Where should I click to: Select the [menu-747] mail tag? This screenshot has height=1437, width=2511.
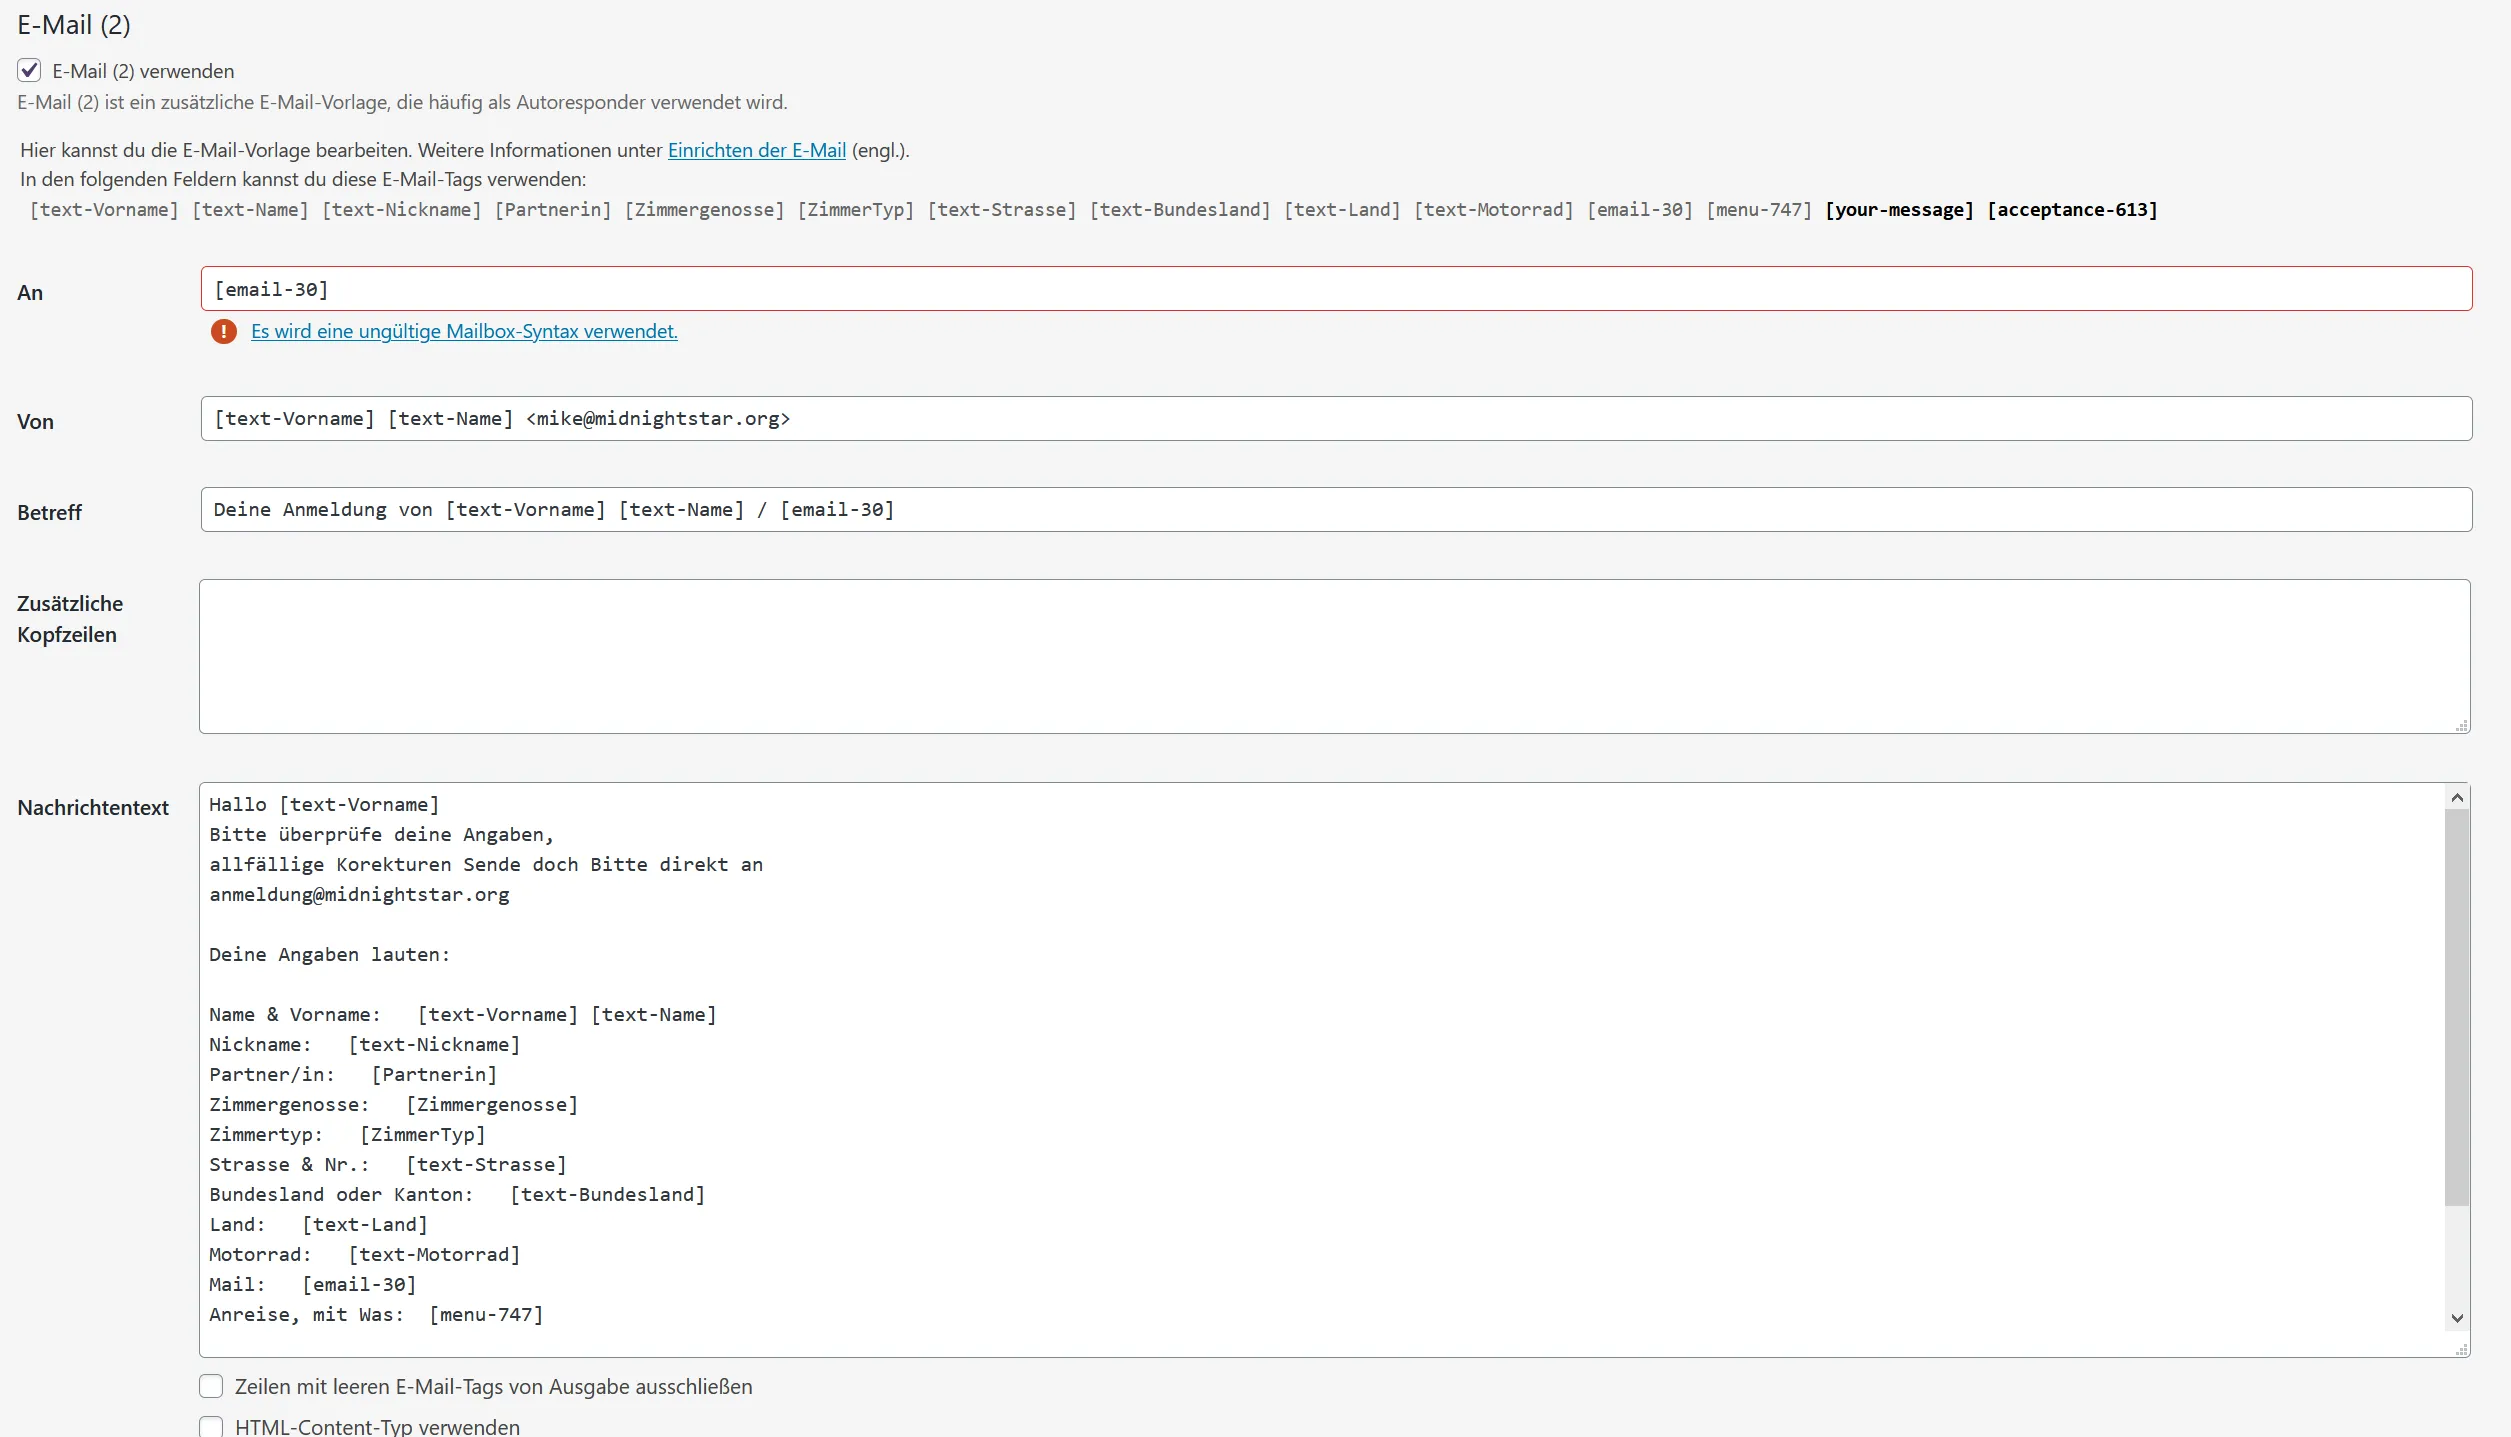pos(1759,210)
